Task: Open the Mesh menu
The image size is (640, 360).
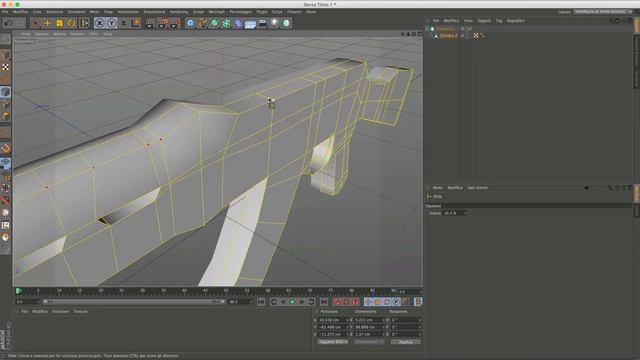Action: click(x=94, y=12)
